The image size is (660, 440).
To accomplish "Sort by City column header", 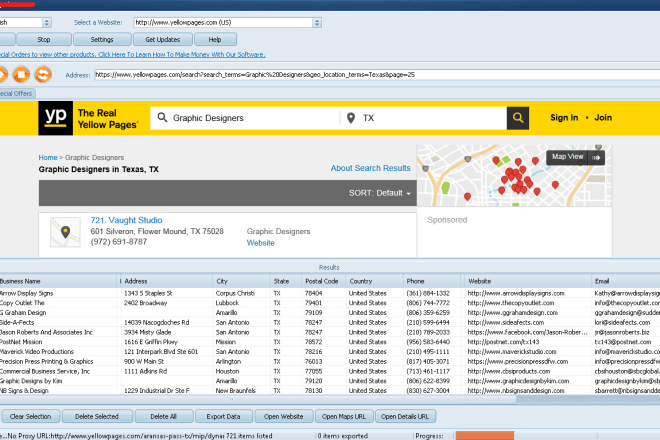I will [241, 281].
